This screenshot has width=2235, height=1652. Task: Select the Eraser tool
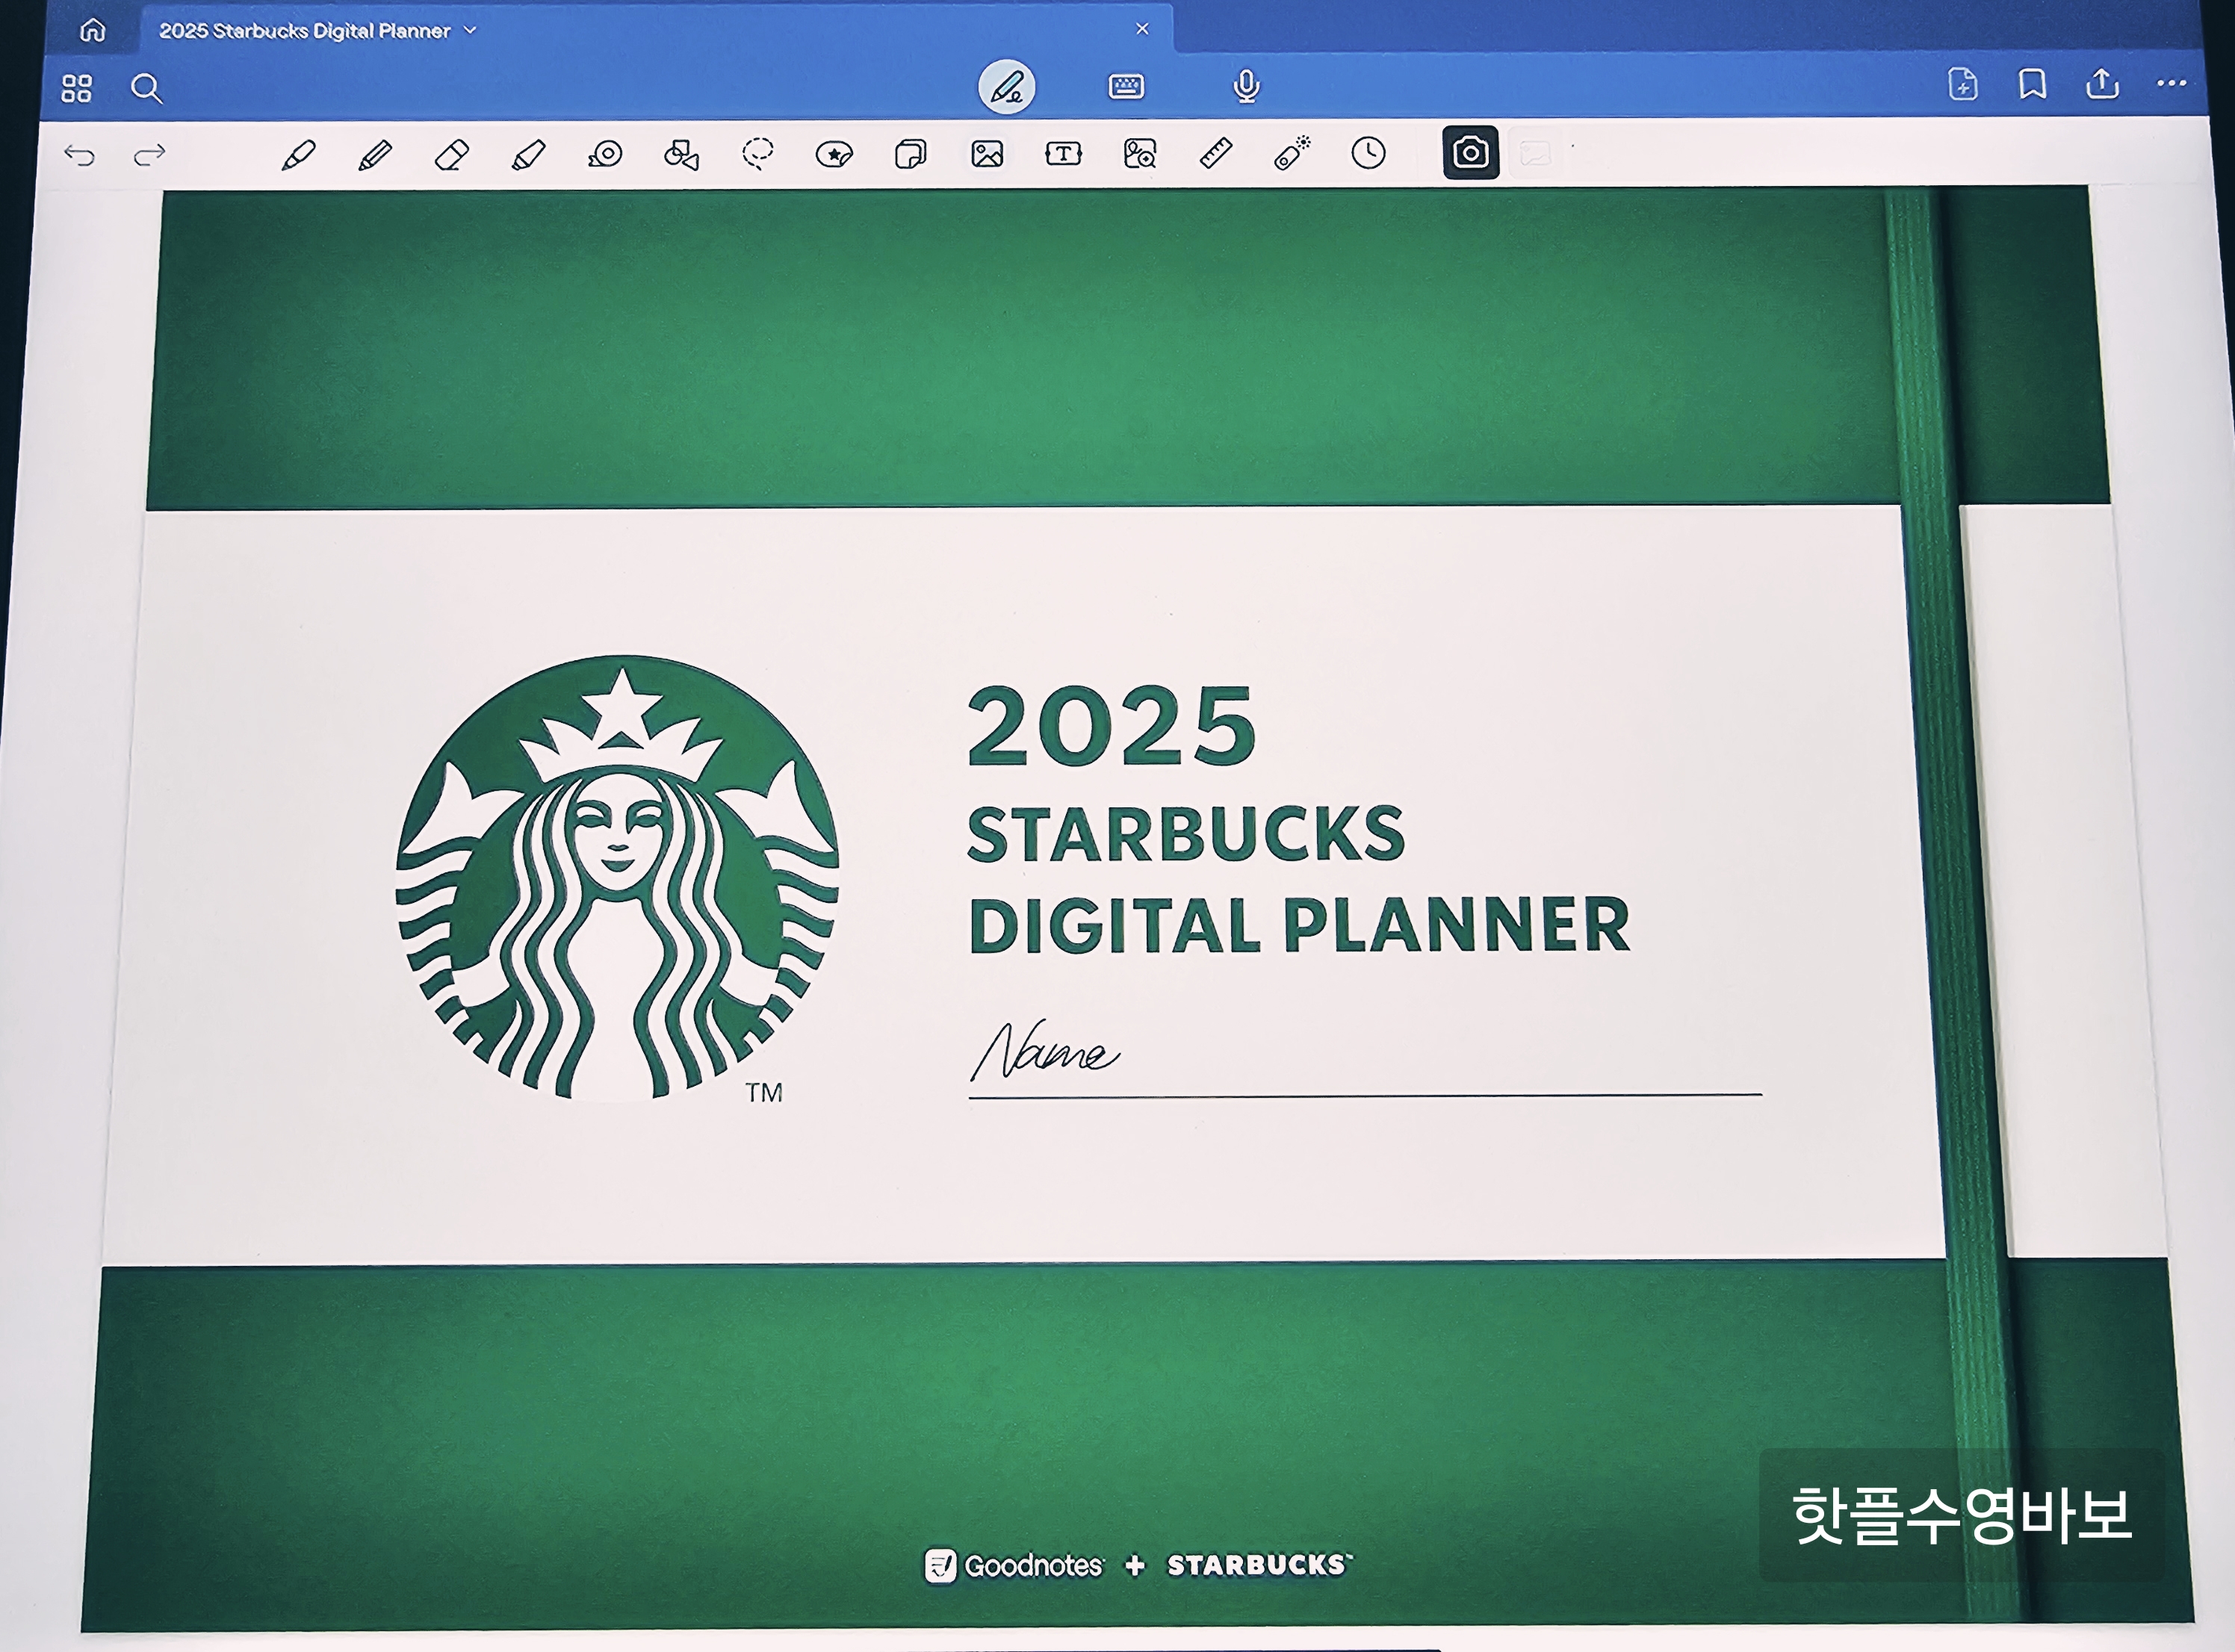pos(451,155)
